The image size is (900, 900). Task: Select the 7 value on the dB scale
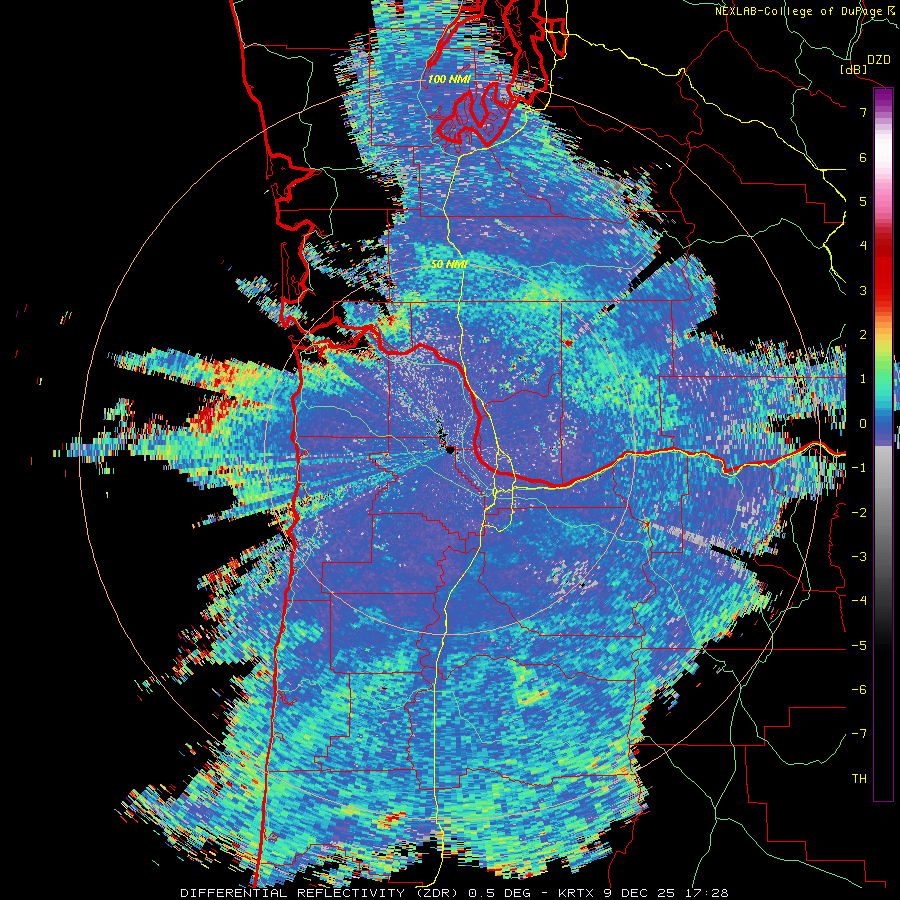[863, 112]
